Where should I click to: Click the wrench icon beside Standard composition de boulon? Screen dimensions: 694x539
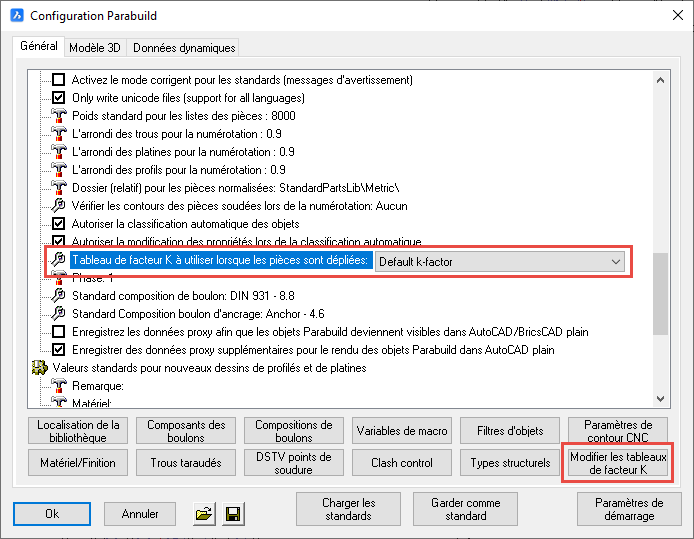click(58, 296)
